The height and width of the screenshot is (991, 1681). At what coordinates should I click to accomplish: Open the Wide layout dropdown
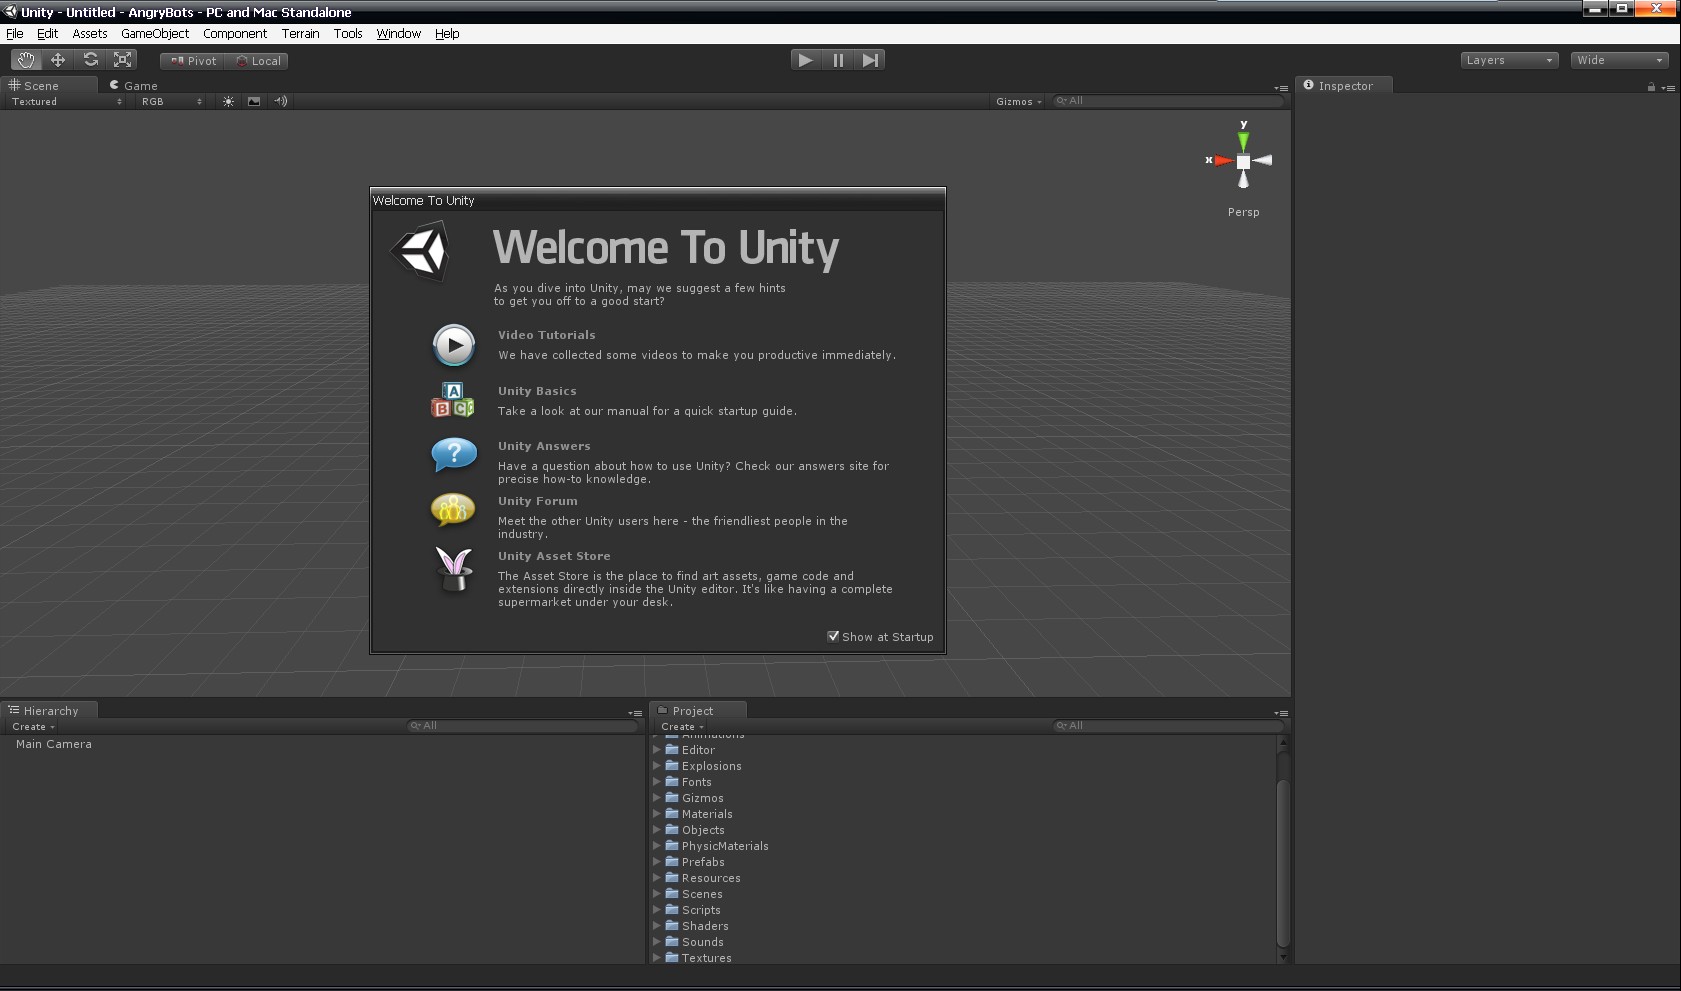(1619, 60)
